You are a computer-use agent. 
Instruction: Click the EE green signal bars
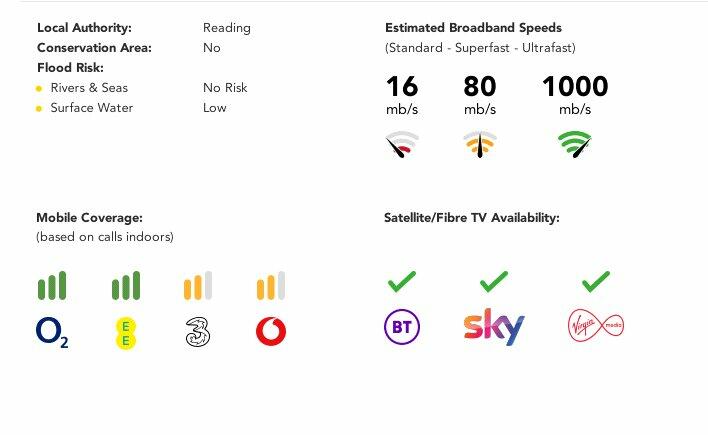125,286
